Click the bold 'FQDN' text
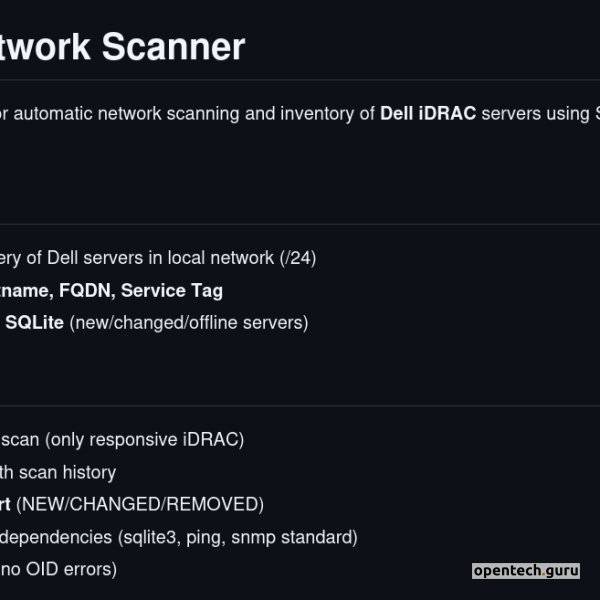This screenshot has width=600, height=600. (x=86, y=291)
